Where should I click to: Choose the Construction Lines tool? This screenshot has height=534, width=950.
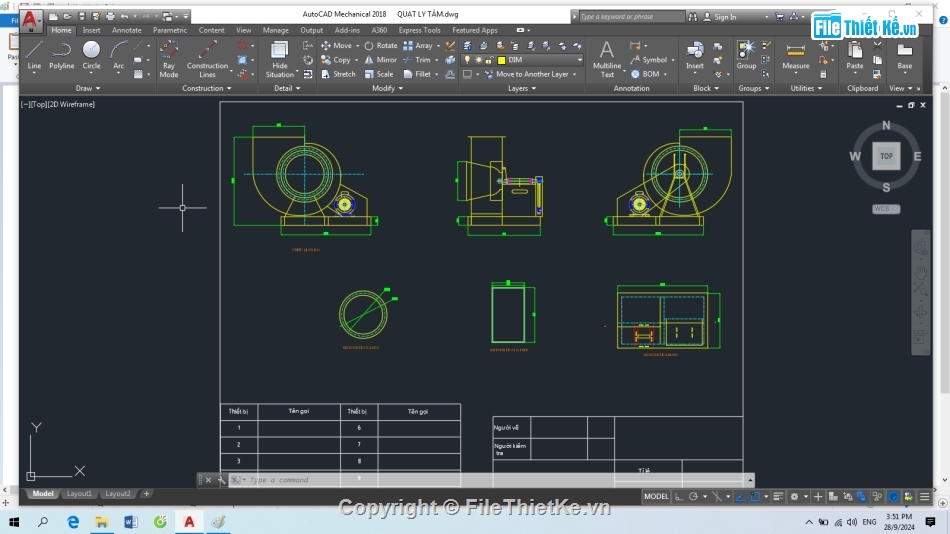point(207,59)
